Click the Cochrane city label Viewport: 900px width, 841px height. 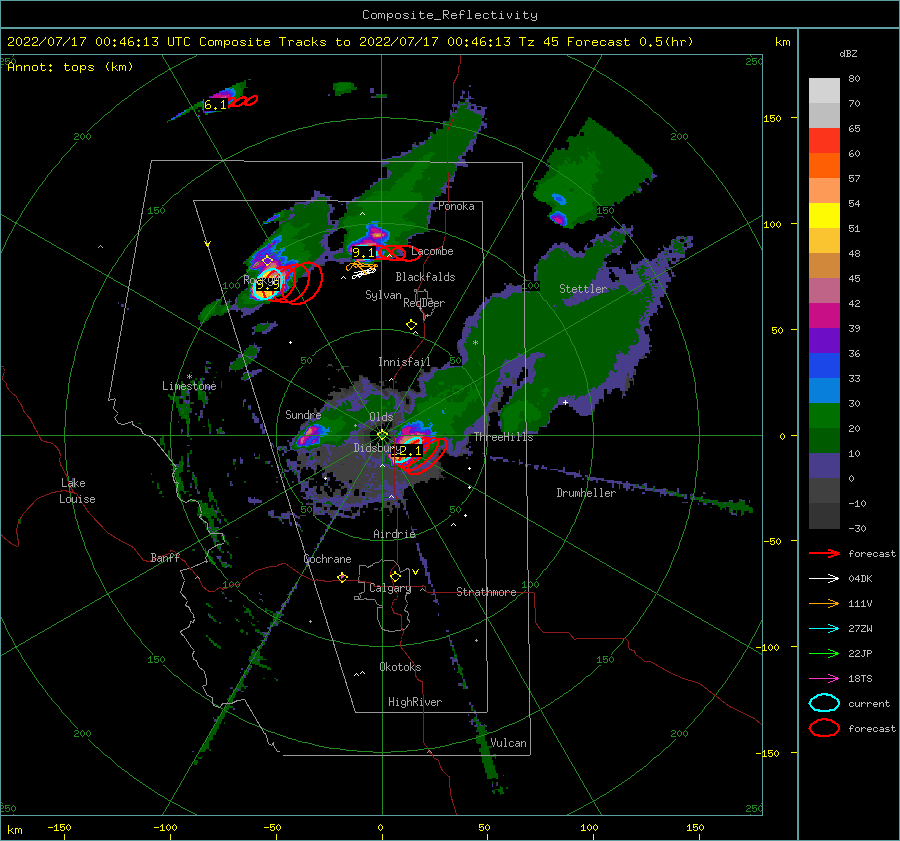[327, 559]
